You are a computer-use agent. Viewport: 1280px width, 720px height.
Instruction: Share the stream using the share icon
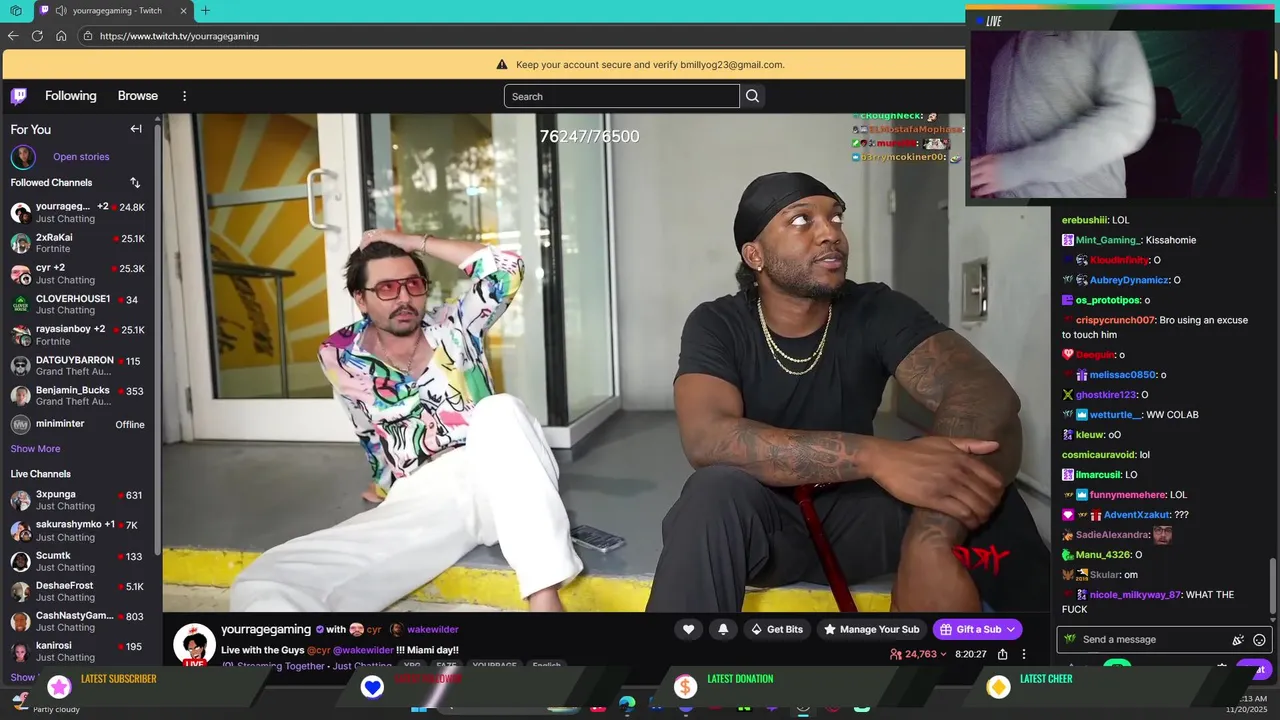[x=1002, y=654]
